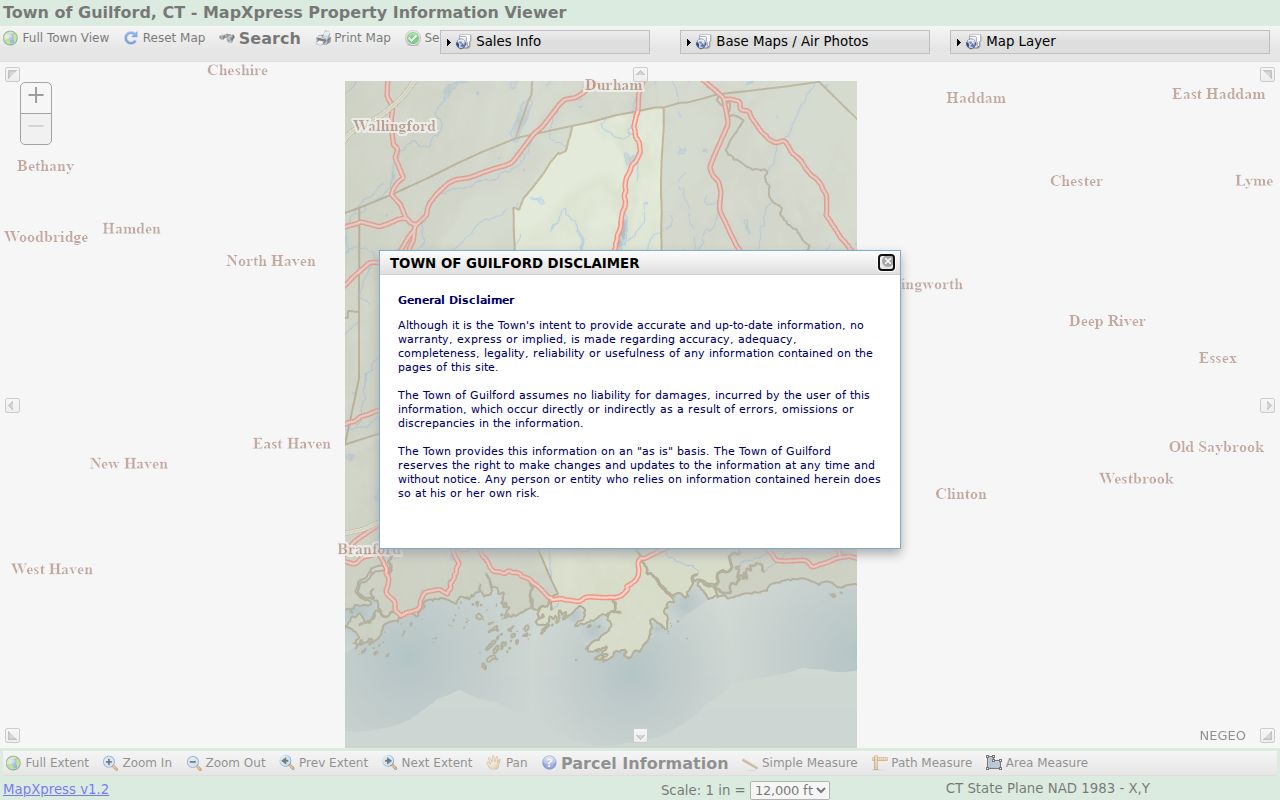This screenshot has width=1280, height=800.
Task: Expand the Base Maps / Air Photos panel
Action: tap(805, 41)
